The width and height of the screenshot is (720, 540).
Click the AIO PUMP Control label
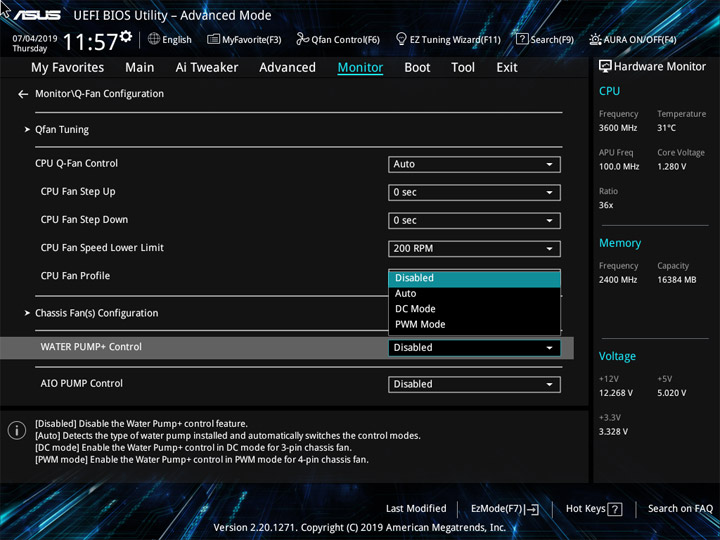pos(82,383)
